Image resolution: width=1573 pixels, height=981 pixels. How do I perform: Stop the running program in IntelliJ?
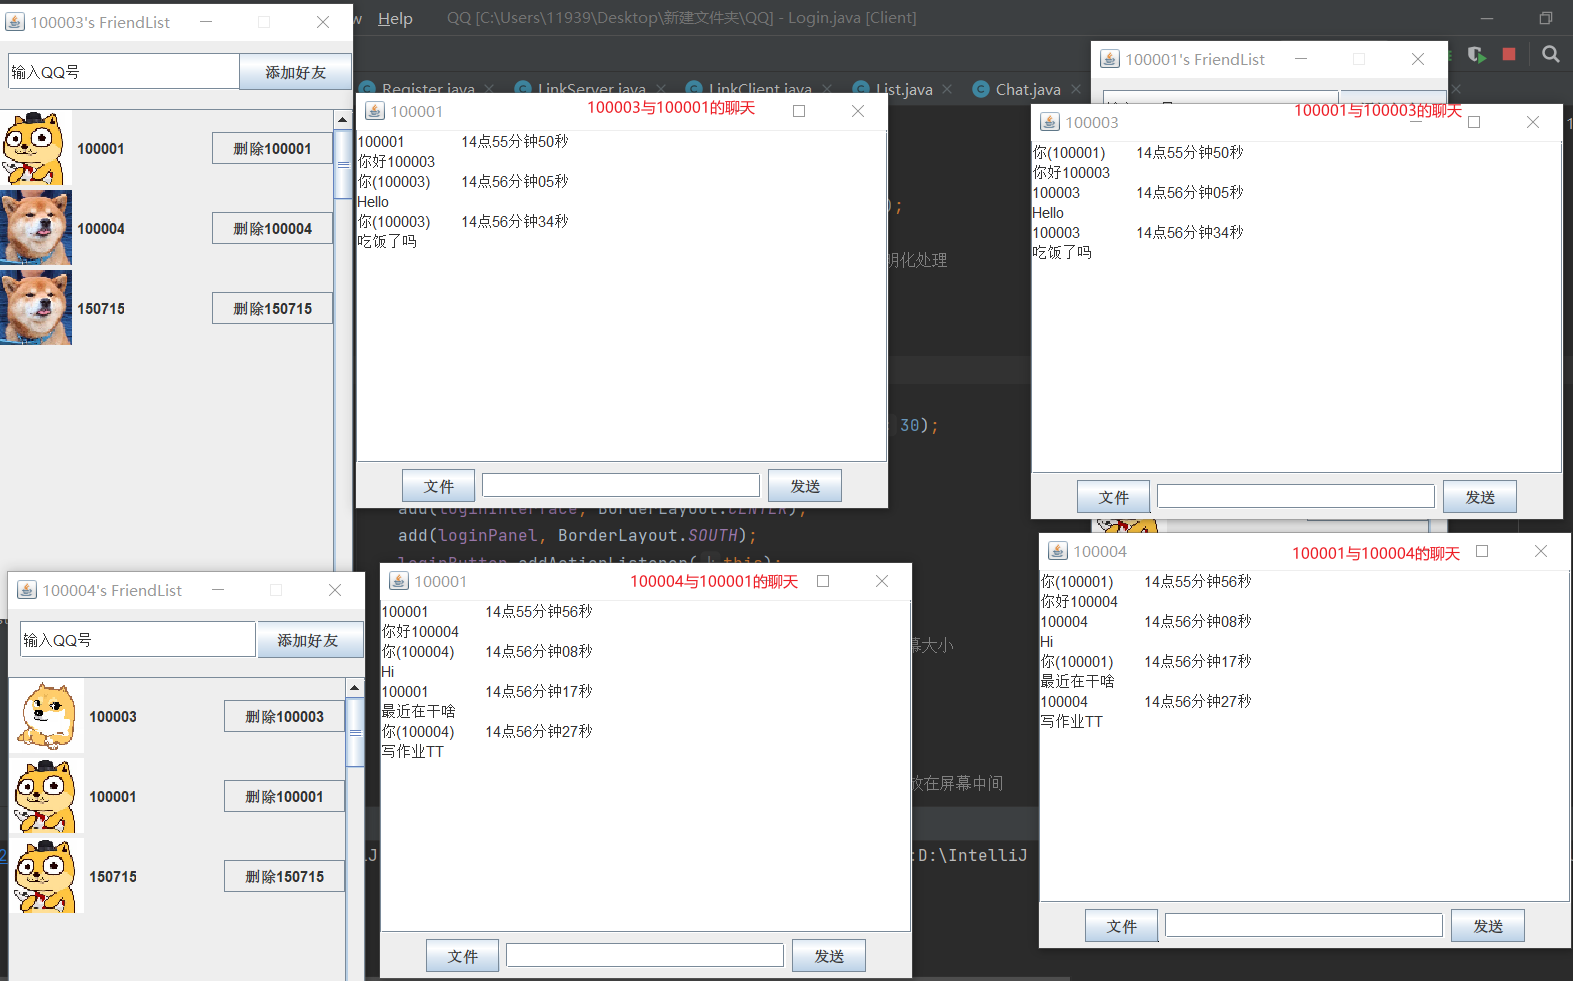pyautogui.click(x=1509, y=54)
